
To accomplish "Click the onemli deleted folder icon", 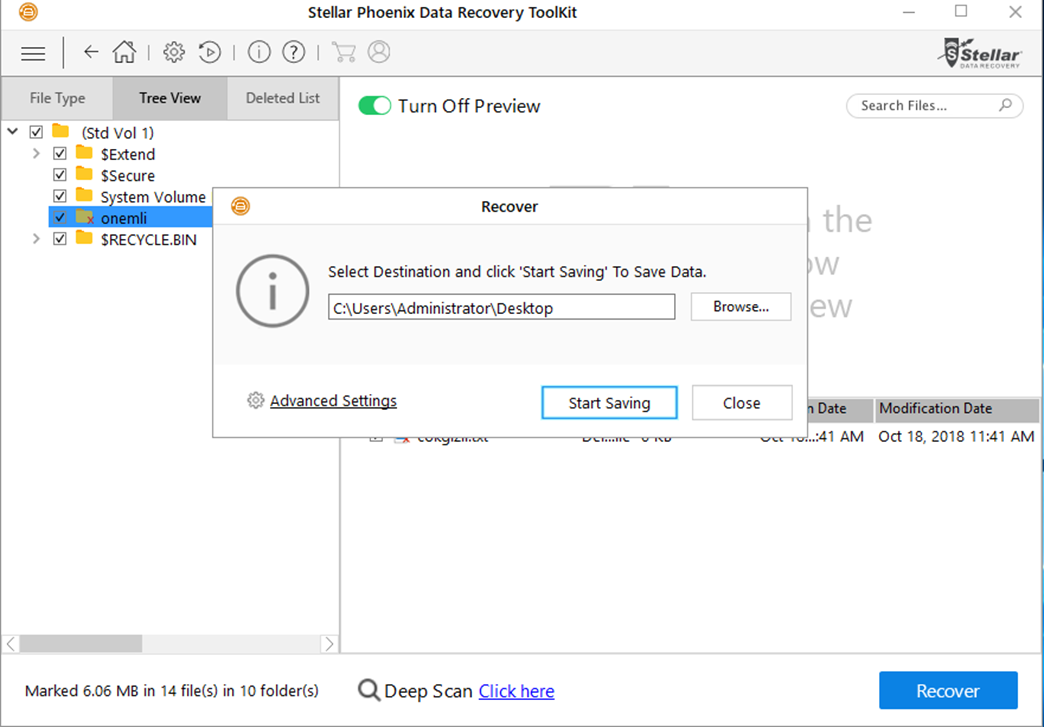I will point(85,217).
